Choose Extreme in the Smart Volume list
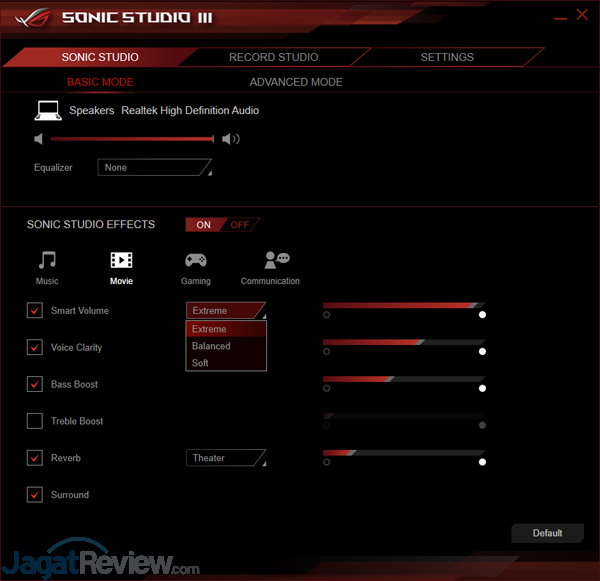 pyautogui.click(x=226, y=329)
